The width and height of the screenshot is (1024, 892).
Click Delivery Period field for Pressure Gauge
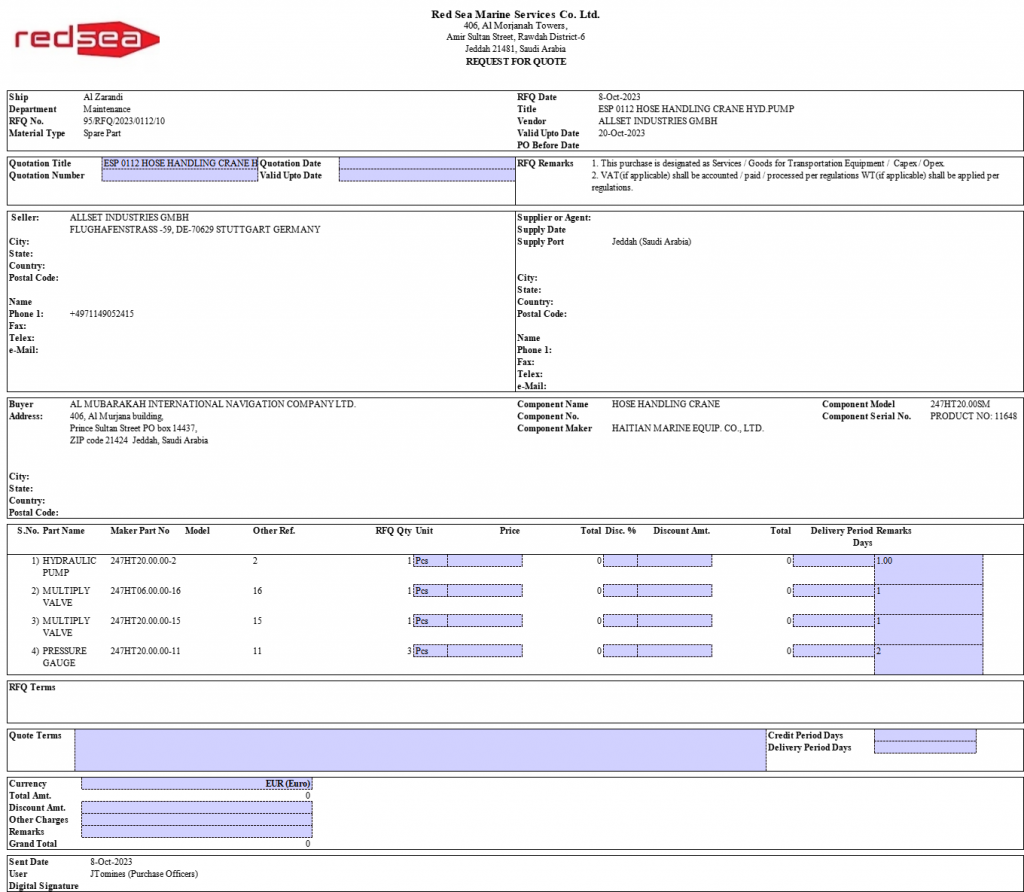pyautogui.click(x=834, y=651)
